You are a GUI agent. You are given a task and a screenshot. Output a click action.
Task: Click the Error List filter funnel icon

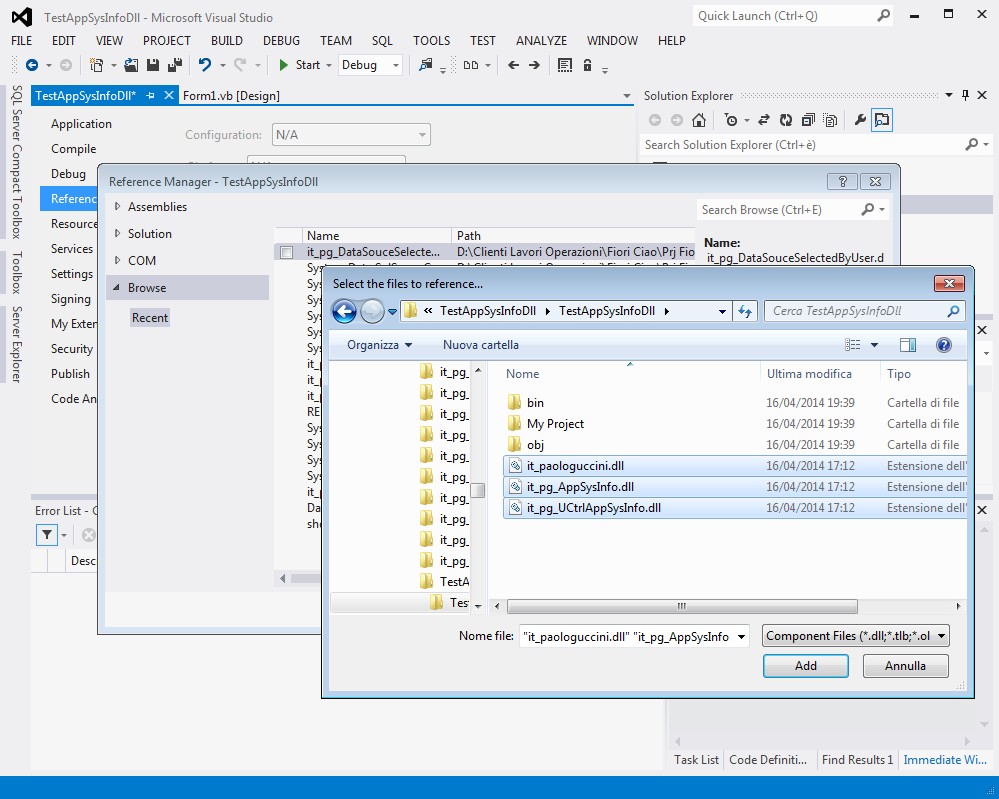pyautogui.click(x=47, y=535)
